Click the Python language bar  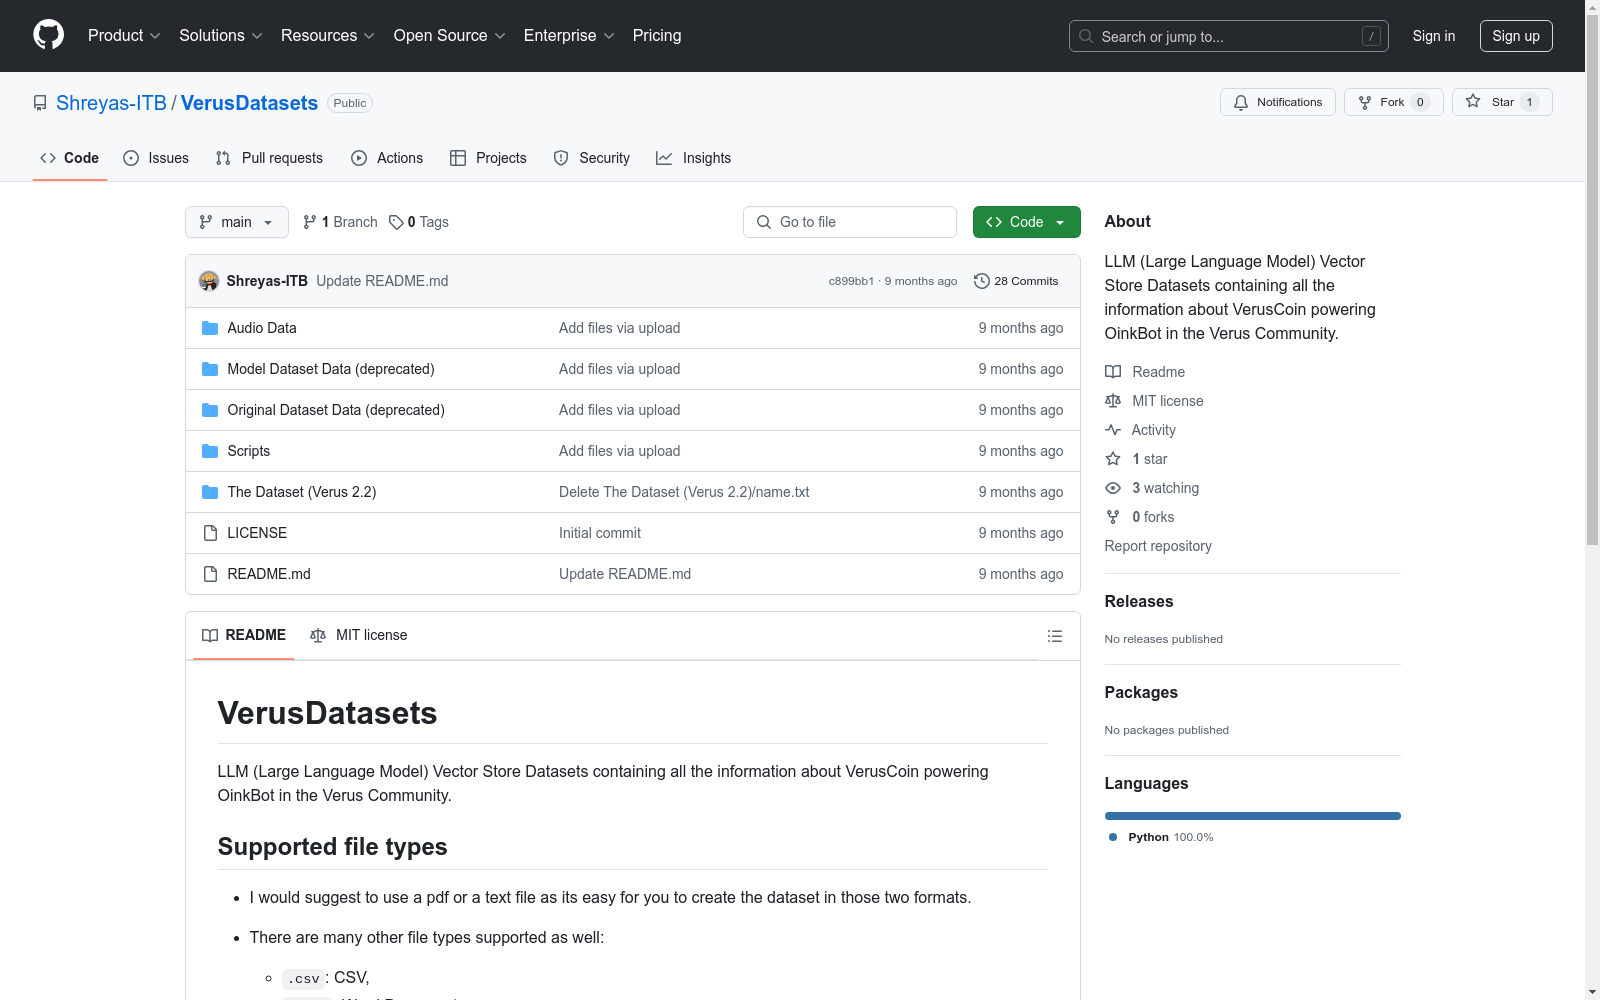coord(1253,816)
